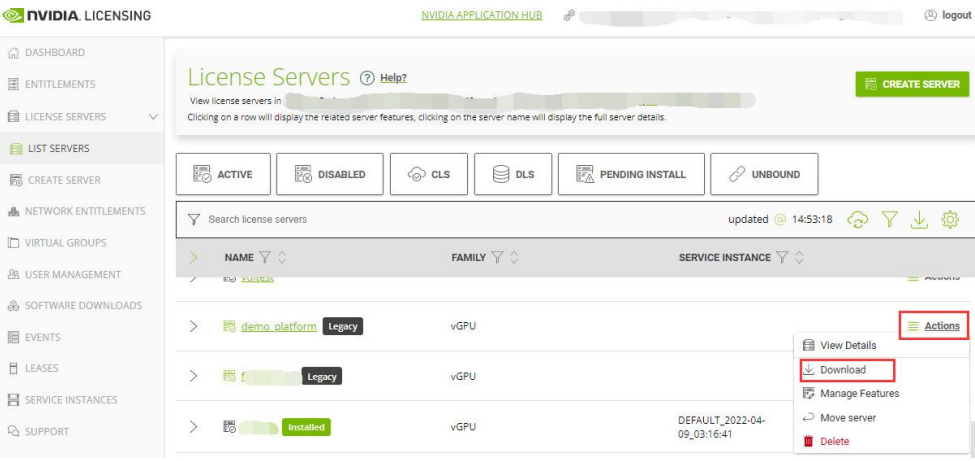
Task: Click funnel icon in search box
Action: [x=194, y=219]
